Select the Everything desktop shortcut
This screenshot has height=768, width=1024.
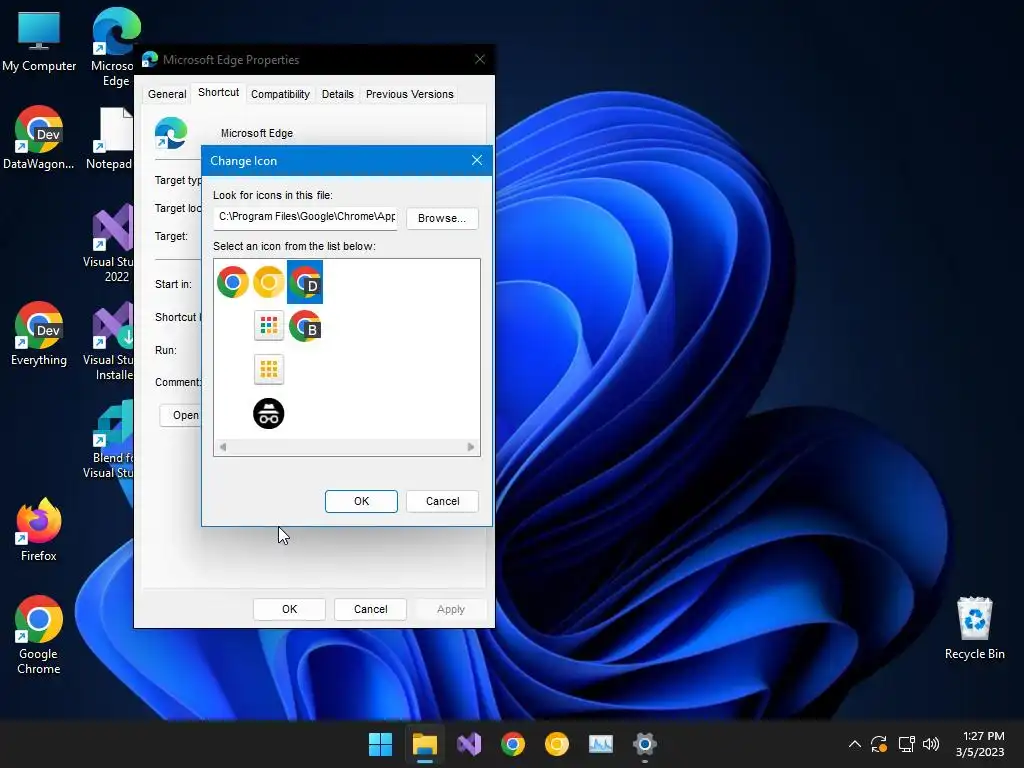pos(39,333)
